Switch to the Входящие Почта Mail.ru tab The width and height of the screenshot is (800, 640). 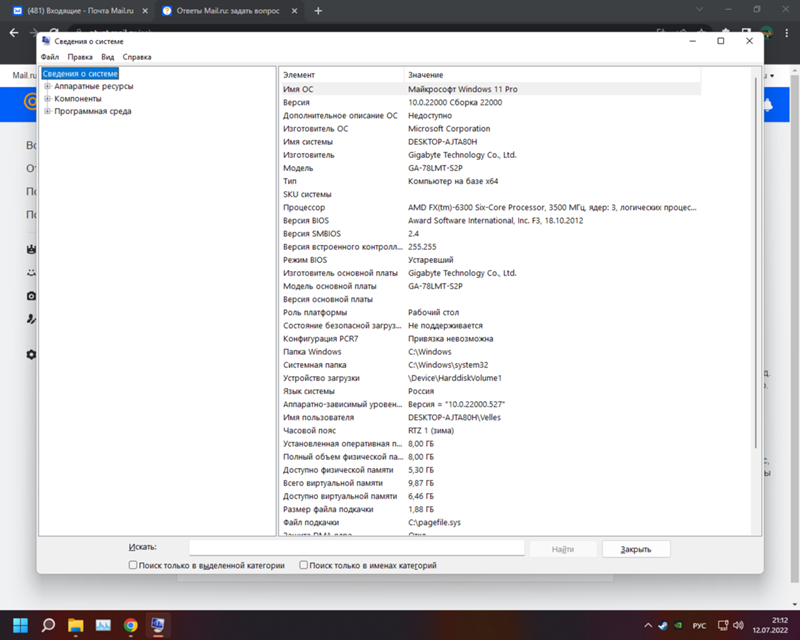tap(81, 11)
